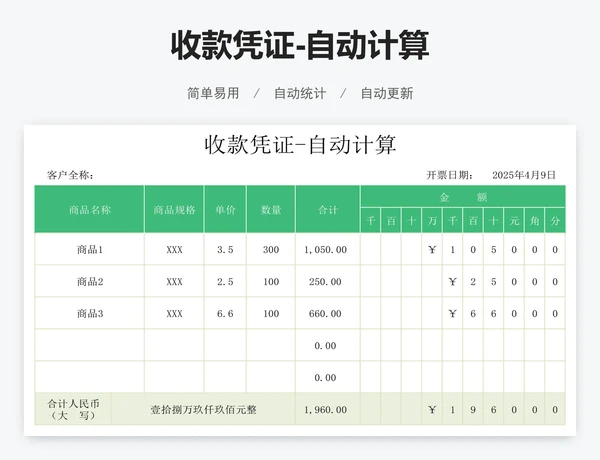
Task: Click the XXX spec cell in 商品1 row
Action: point(174,250)
